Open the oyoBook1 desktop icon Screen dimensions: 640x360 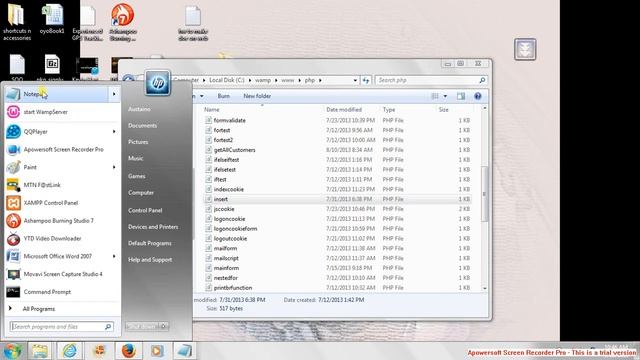point(52,21)
